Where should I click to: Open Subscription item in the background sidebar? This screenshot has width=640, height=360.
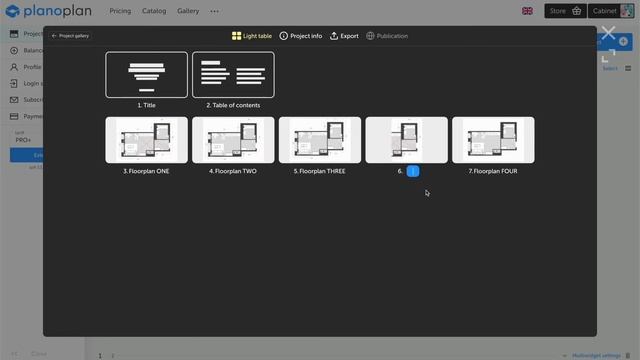26,100
